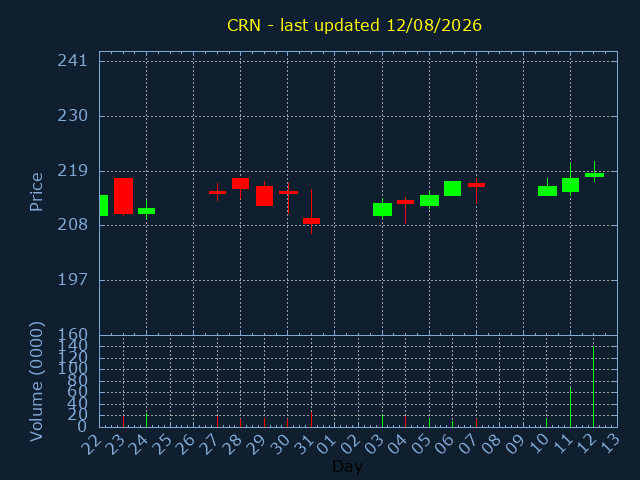Click the 197 price axis label
Viewport: 640px width, 480px height.
[x=73, y=280]
